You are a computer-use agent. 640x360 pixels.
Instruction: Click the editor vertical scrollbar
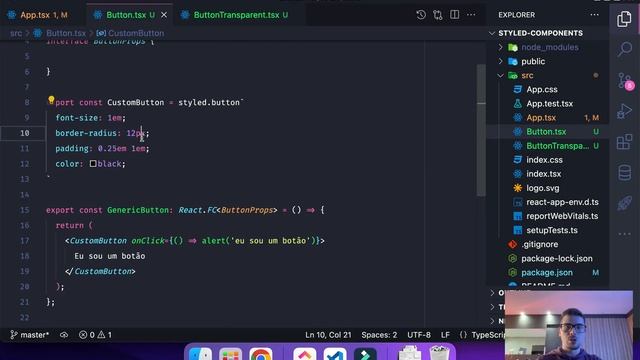tap(481, 131)
